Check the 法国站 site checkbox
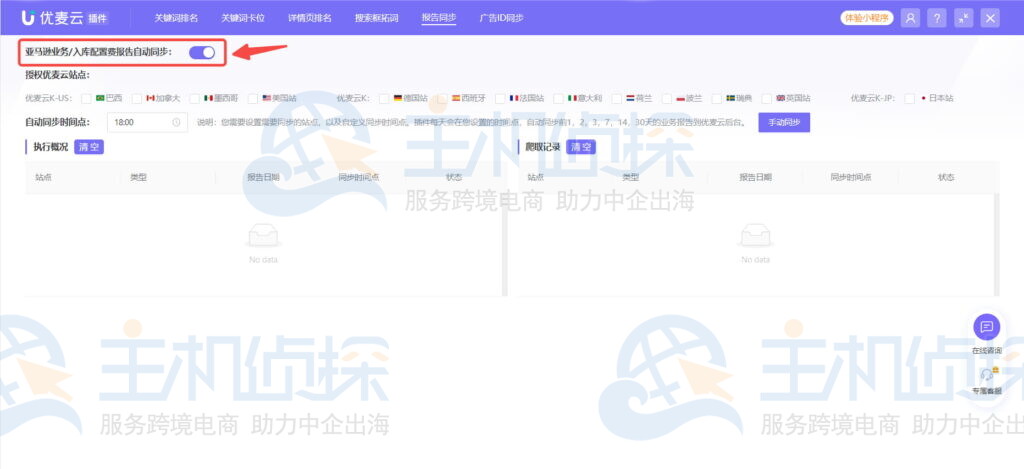This screenshot has height=469, width=1024. coord(500,99)
